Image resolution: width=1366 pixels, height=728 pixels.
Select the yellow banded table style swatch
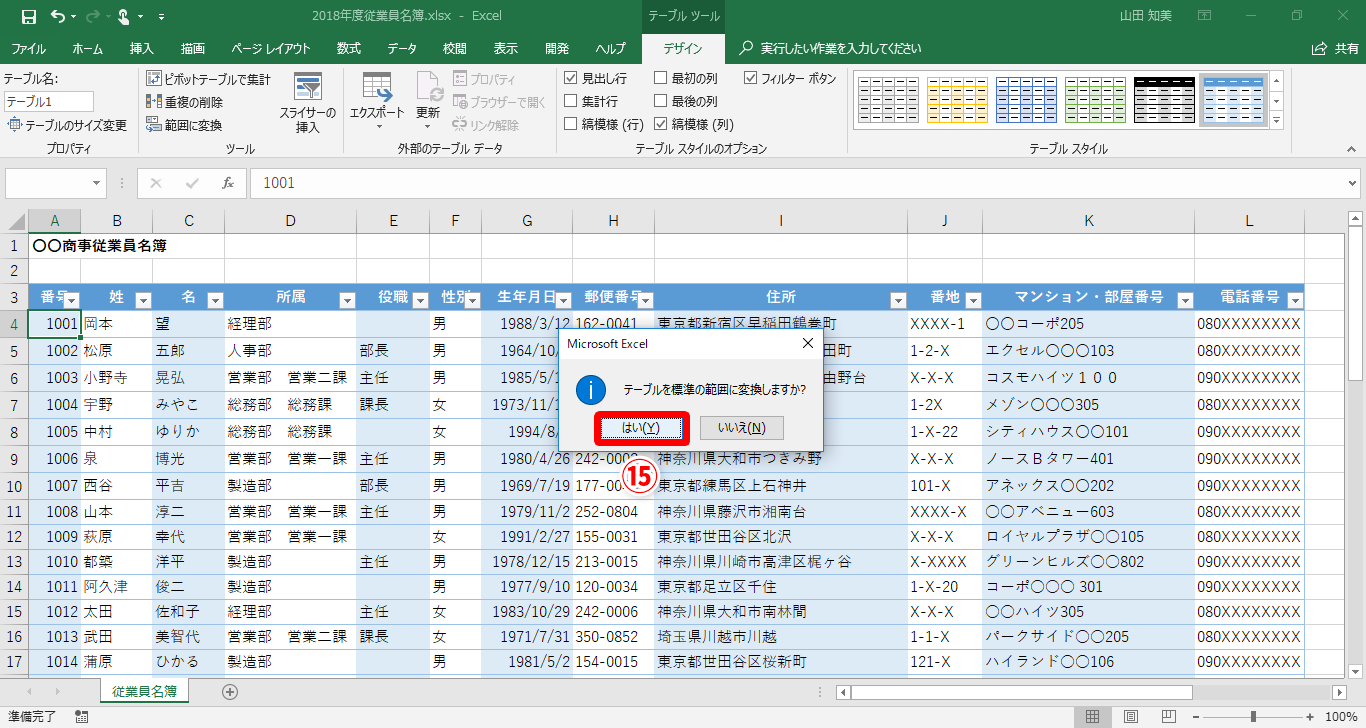click(957, 101)
